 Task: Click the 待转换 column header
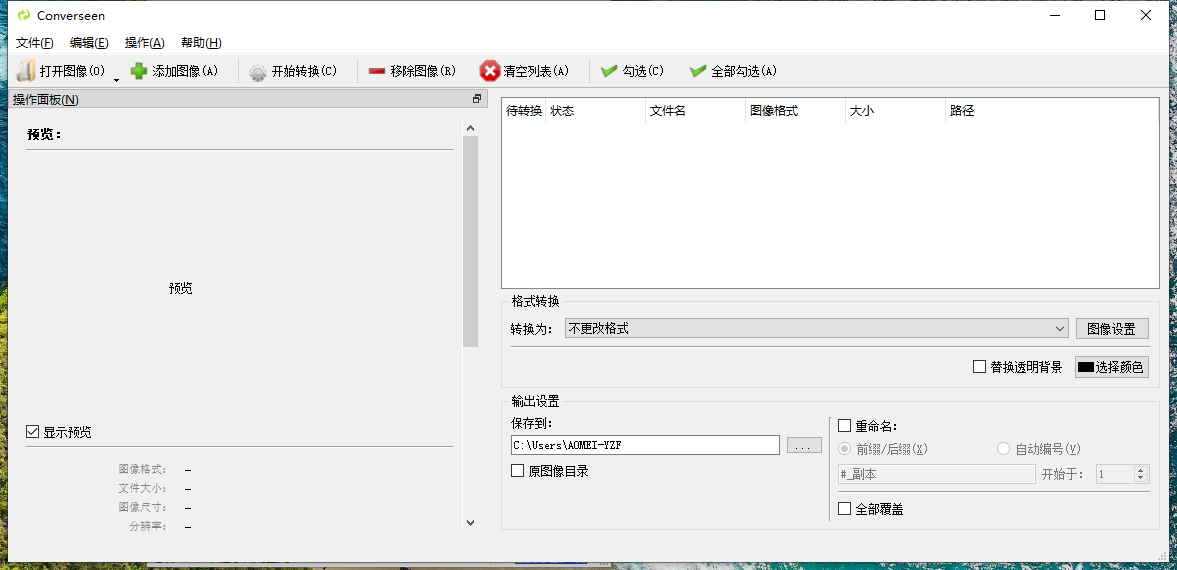point(524,111)
